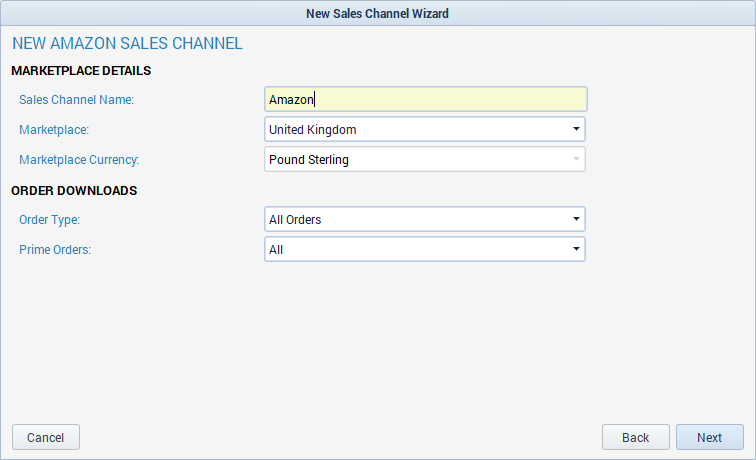Open the Marketplace Currency Pound Sterling dropdown
The height and width of the screenshot is (460, 756).
click(425, 159)
